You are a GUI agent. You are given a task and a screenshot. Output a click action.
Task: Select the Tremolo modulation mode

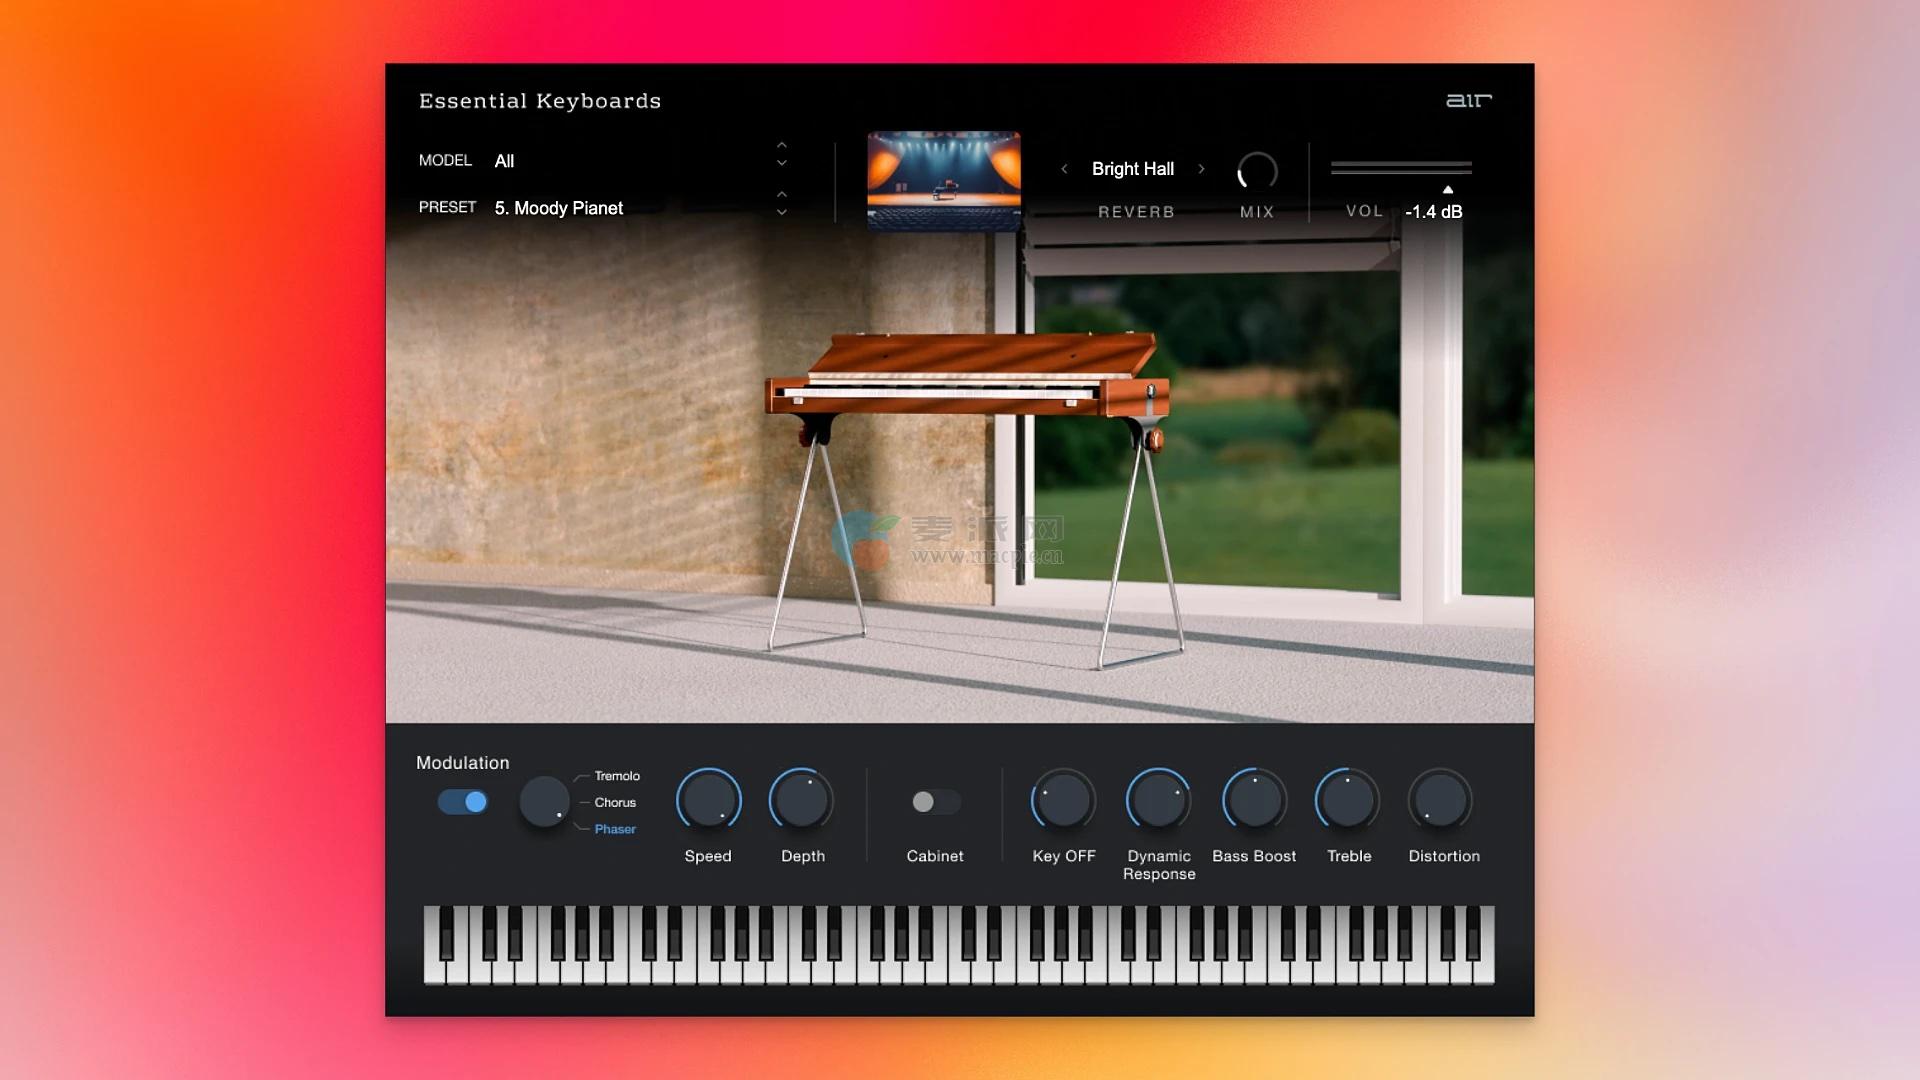(x=617, y=776)
